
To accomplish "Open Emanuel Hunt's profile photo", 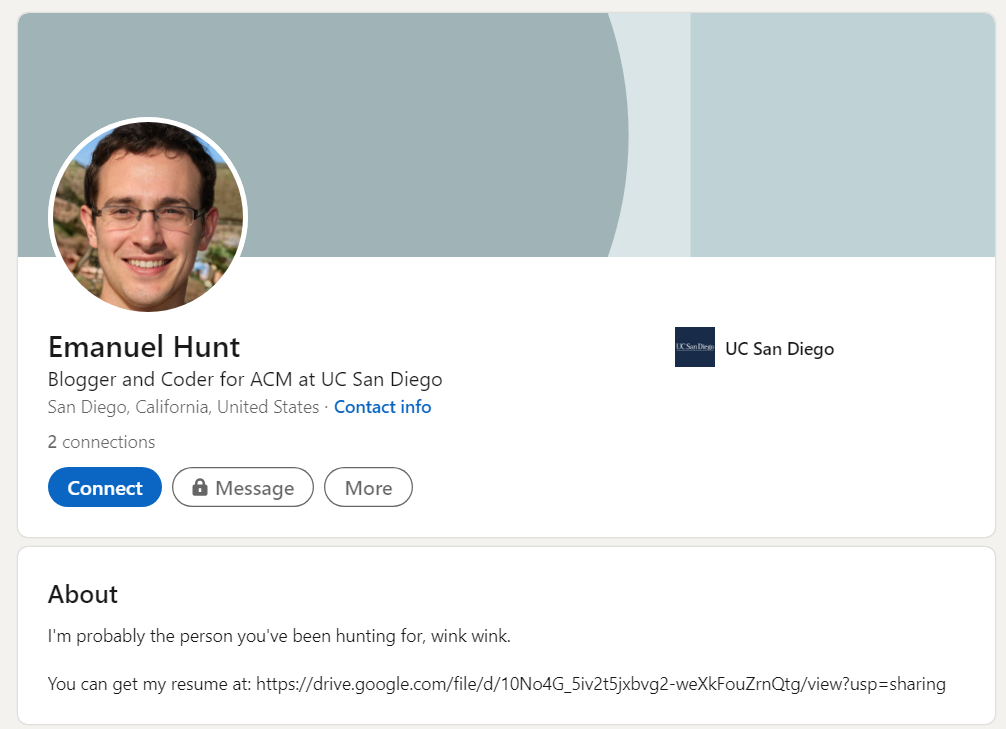I will coord(148,216).
